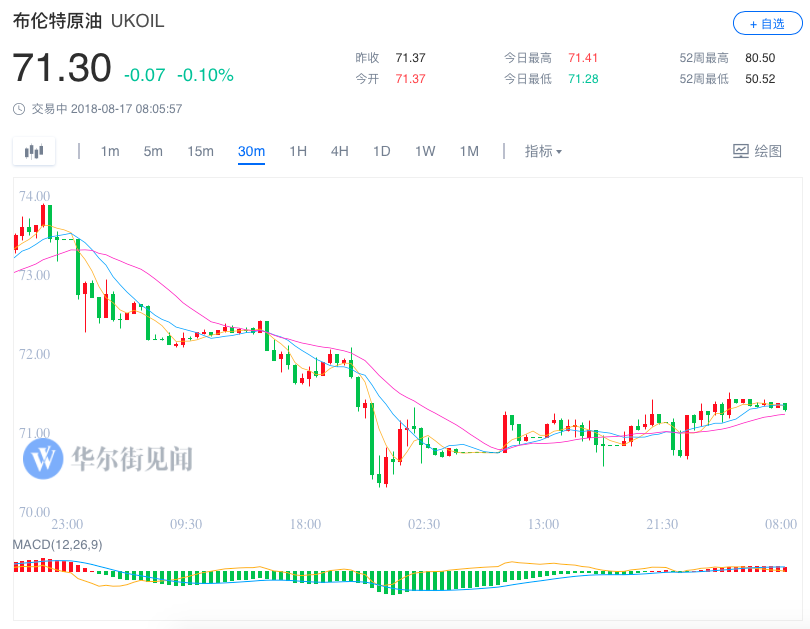
Task: Click the 52周最高 value 80.50
Action: pos(760,58)
